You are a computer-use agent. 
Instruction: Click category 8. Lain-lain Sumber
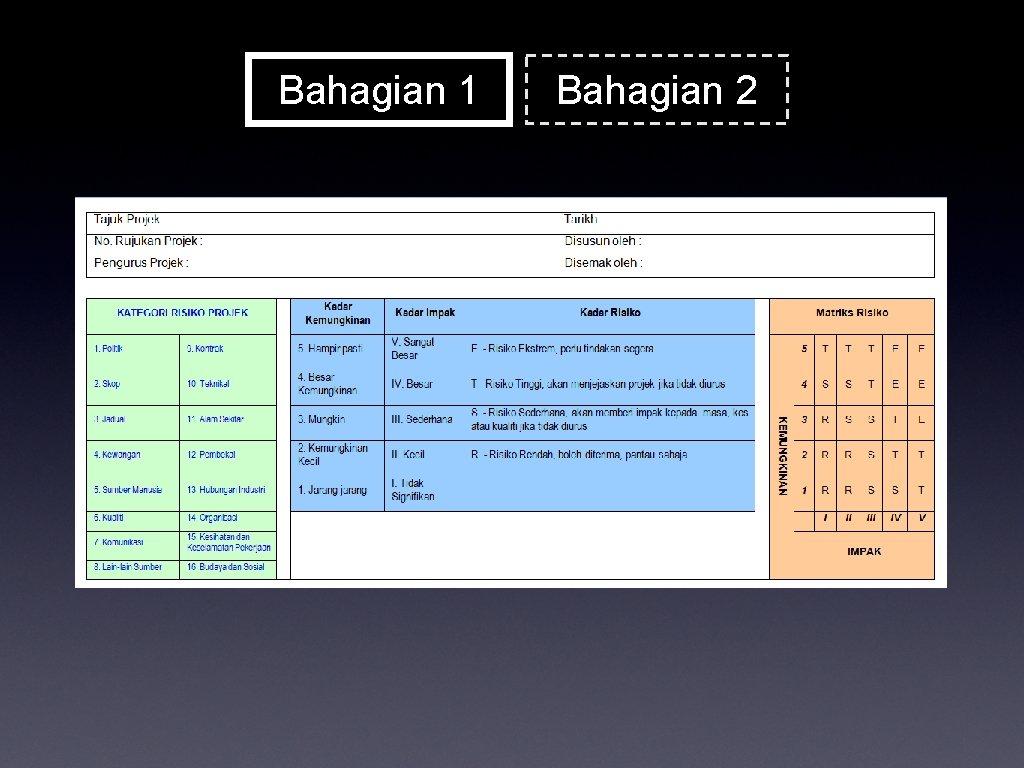click(128, 567)
